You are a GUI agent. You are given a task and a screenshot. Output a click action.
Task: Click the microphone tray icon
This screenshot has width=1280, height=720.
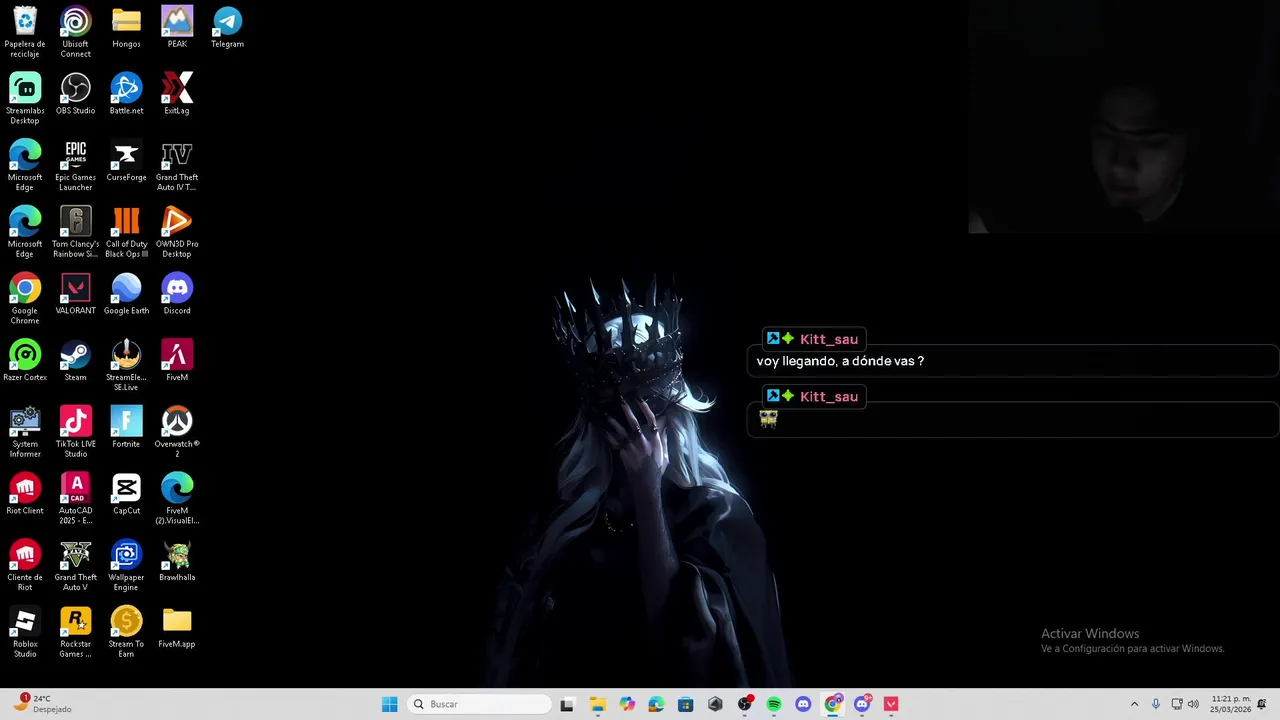click(1156, 704)
